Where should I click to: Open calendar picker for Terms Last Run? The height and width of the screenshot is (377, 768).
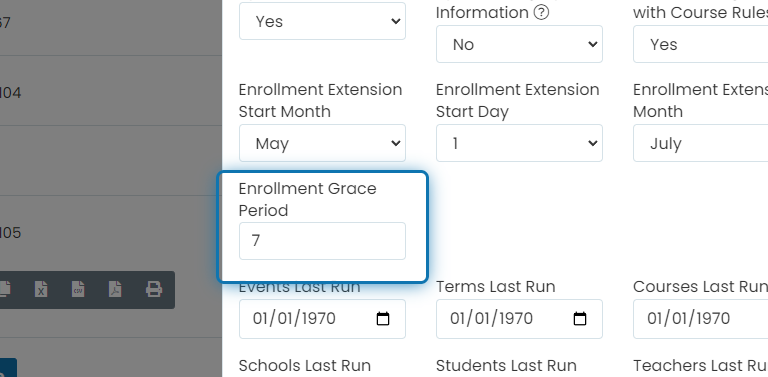click(580, 319)
